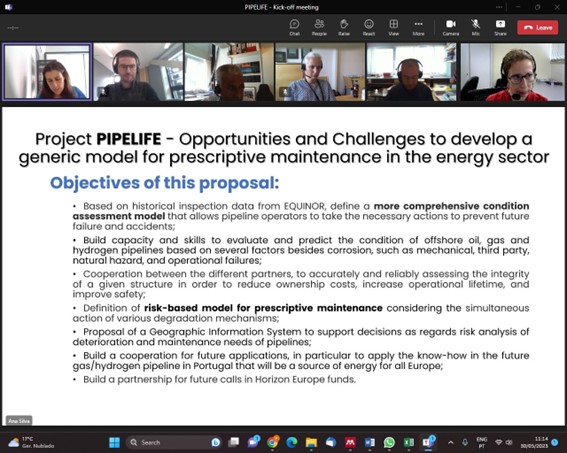Unmute the Mic
This screenshot has width=567, height=453.
coord(475,27)
